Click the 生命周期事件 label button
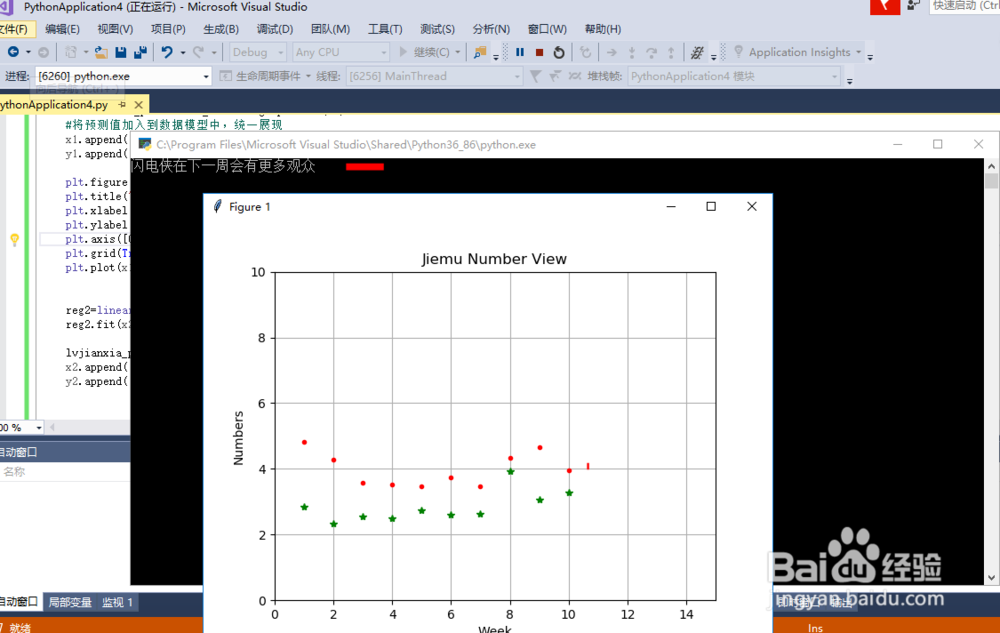The height and width of the screenshot is (633, 1000). 268,76
